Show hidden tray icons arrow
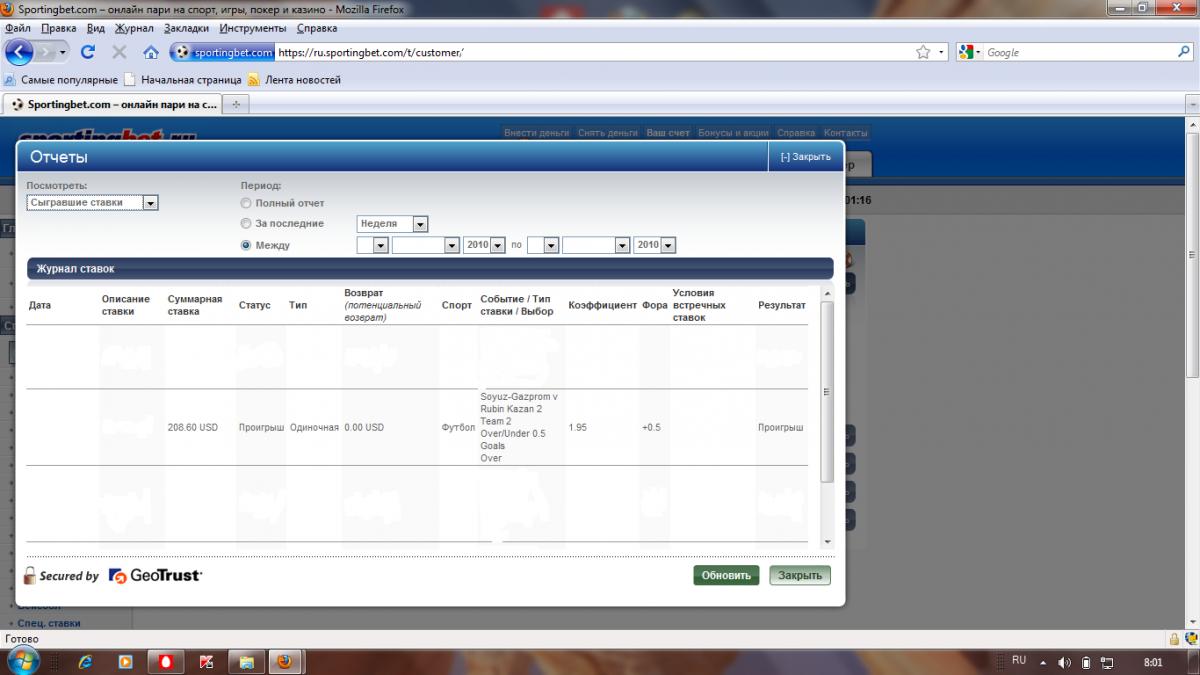The height and width of the screenshot is (675, 1200). tap(1042, 662)
